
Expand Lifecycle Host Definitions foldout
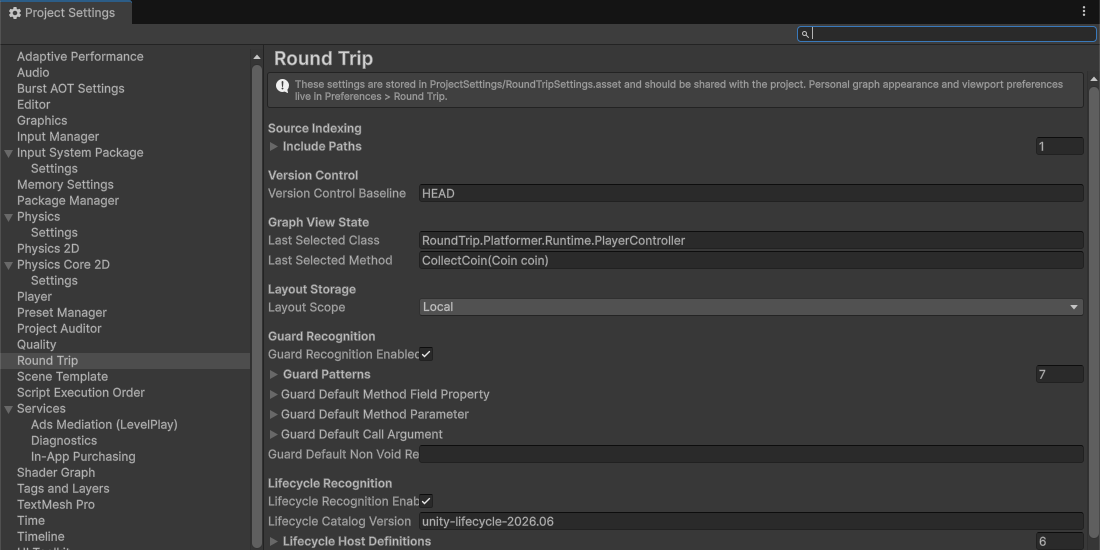(274, 541)
